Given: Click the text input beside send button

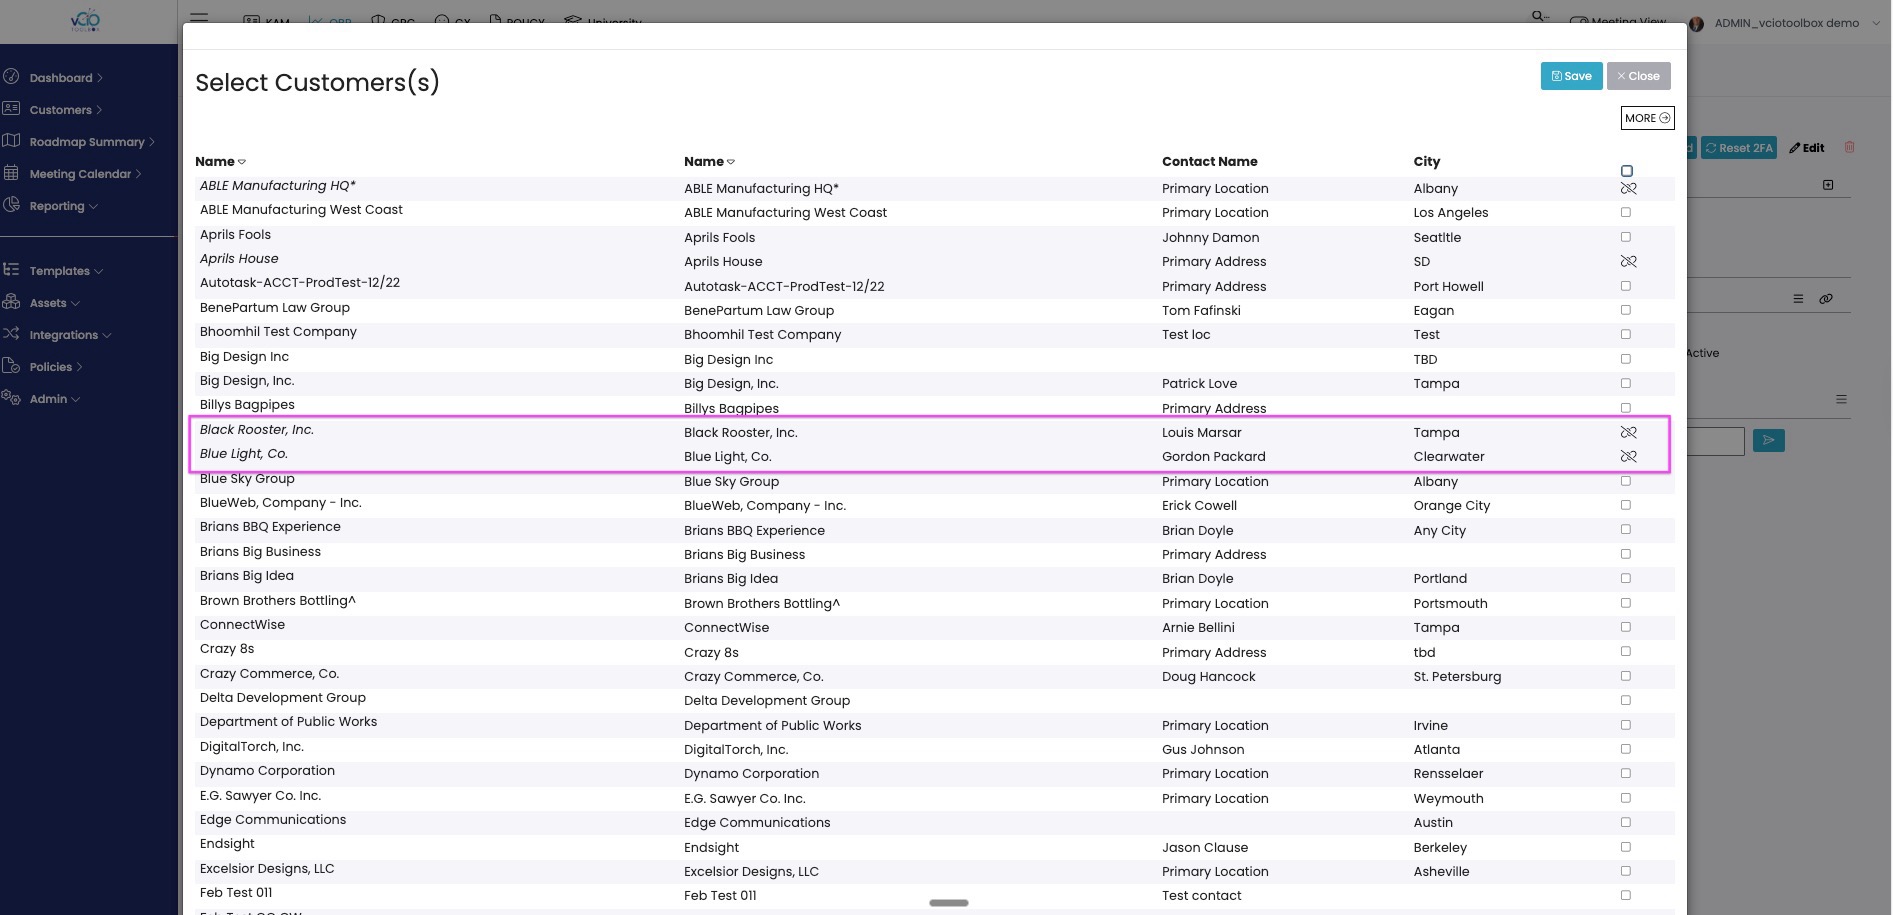Looking at the screenshot, I should (1716, 441).
